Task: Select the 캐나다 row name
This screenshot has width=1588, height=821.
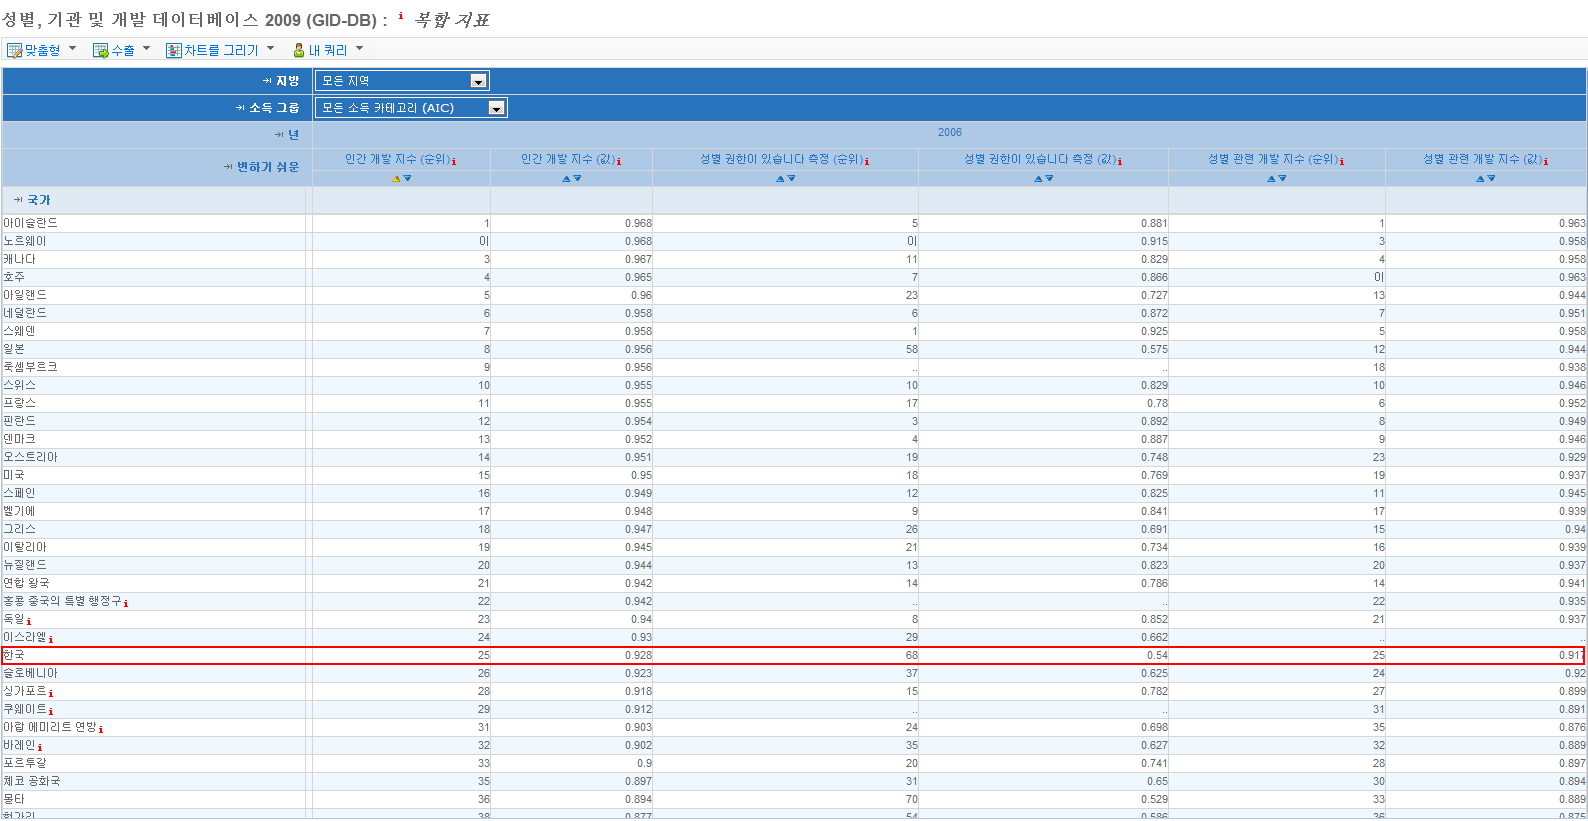Action: pyautogui.click(x=19, y=259)
